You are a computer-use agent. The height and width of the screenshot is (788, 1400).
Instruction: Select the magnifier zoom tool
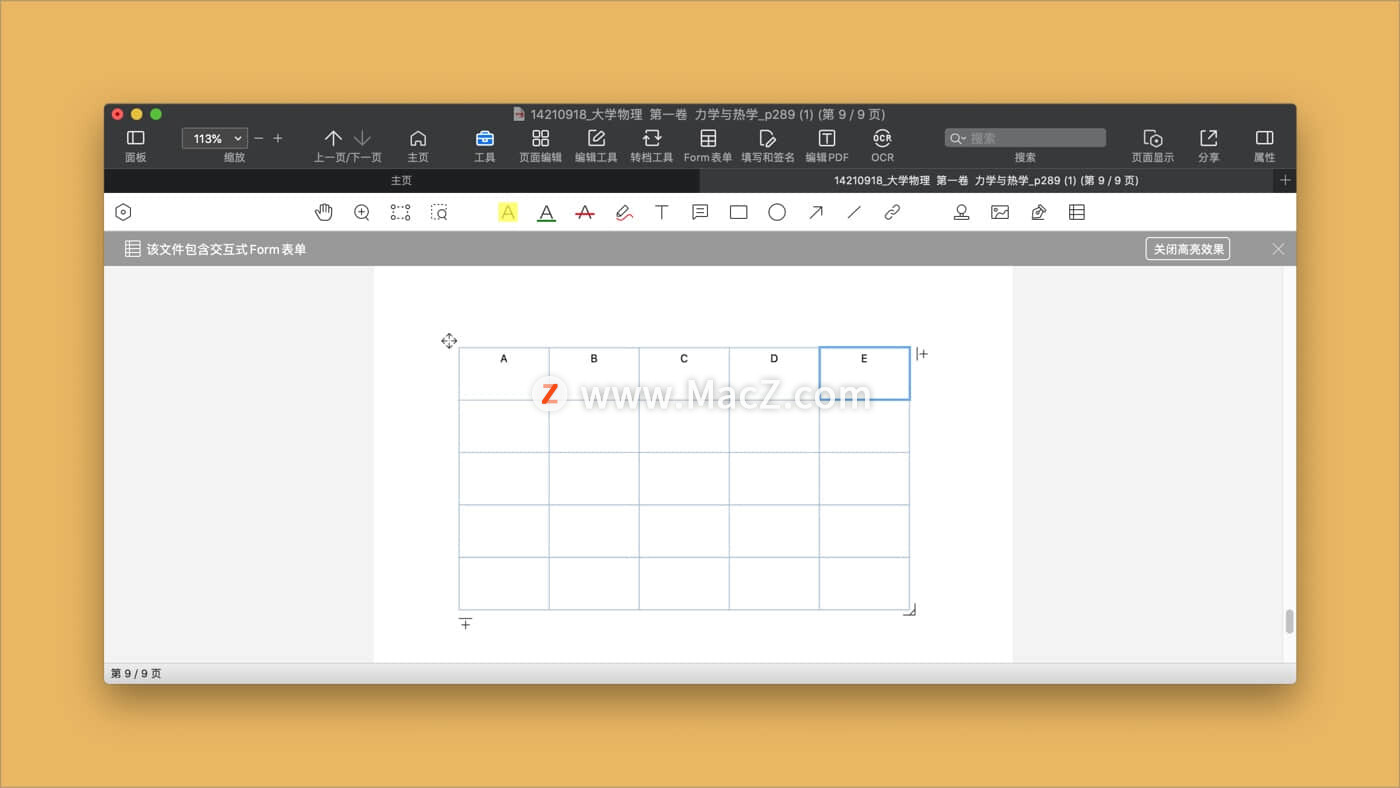click(x=362, y=212)
